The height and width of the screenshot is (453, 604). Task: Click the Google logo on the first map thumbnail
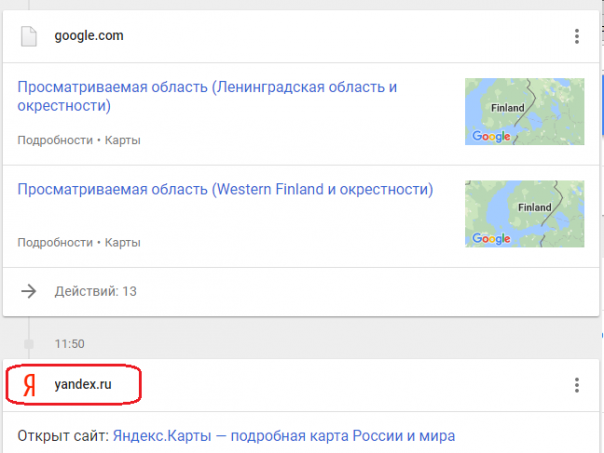point(491,137)
